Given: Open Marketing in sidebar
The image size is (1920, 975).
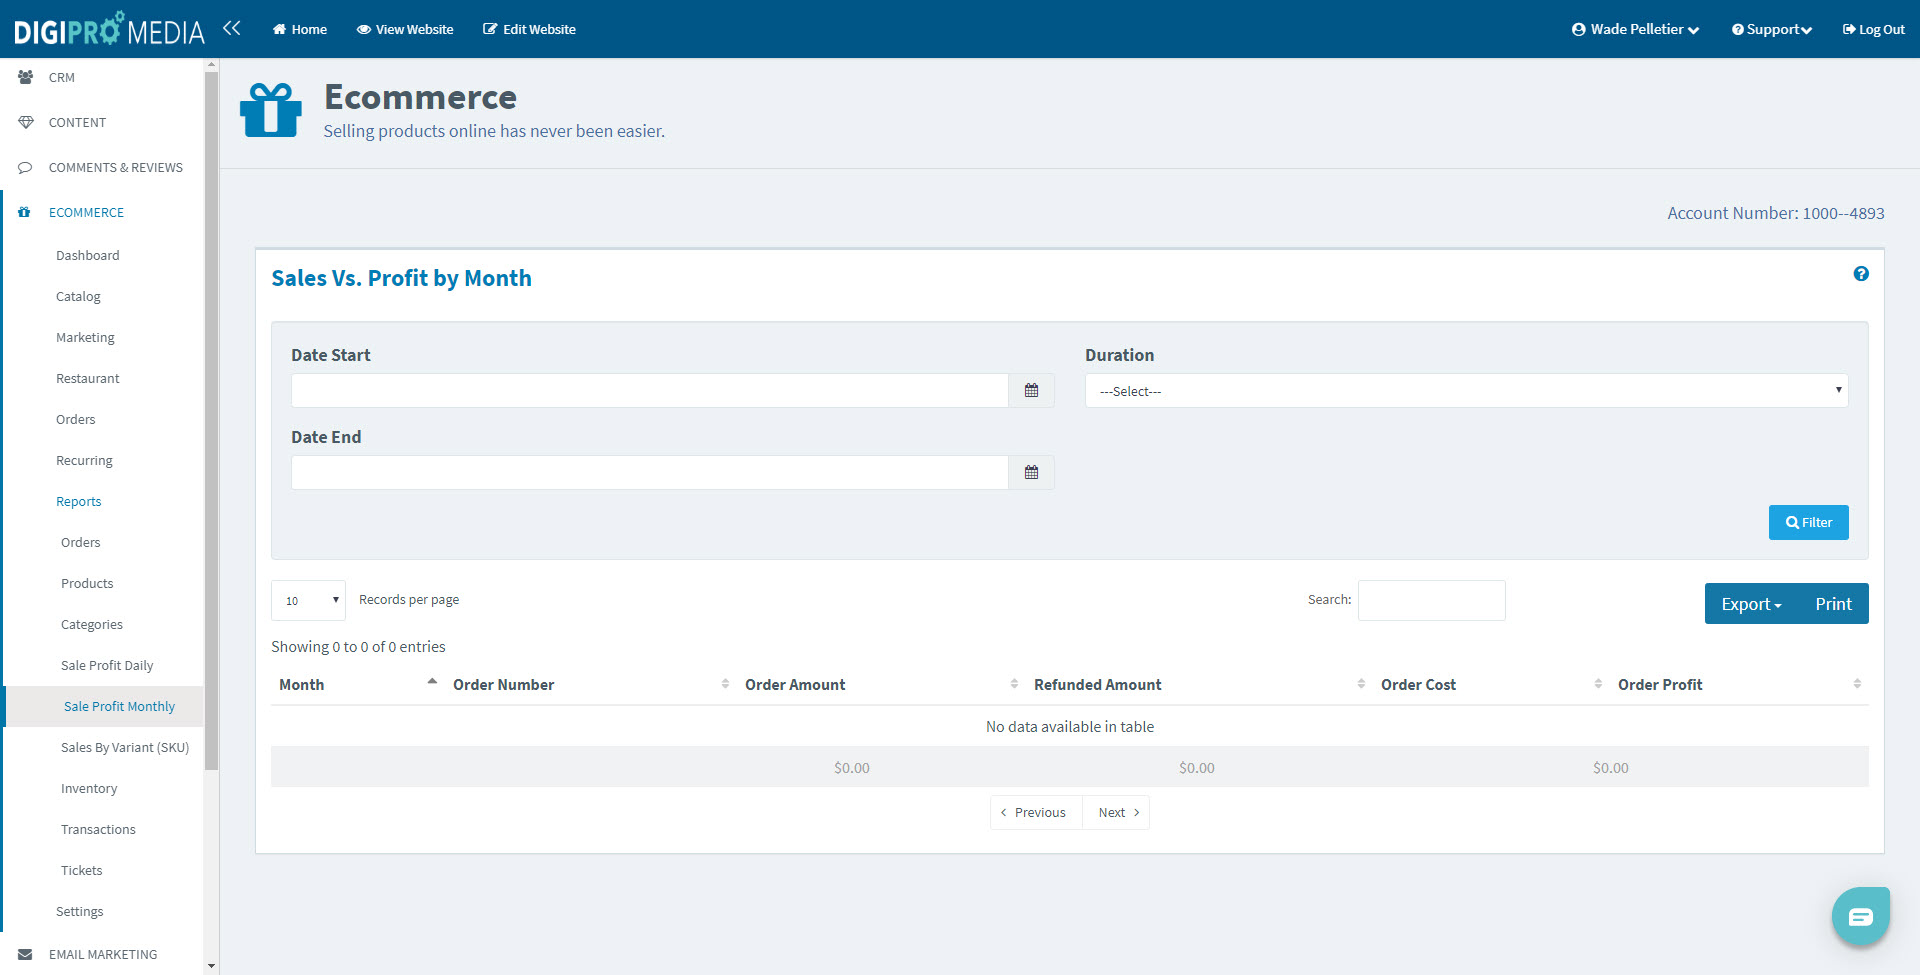Looking at the screenshot, I should tap(85, 338).
